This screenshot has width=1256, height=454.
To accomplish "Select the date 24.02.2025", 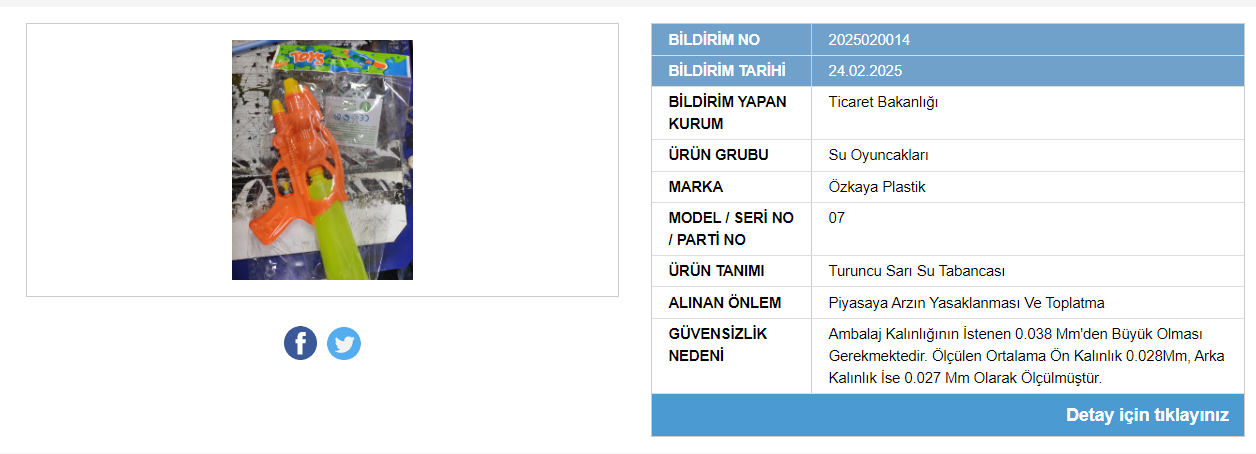I will [865, 71].
